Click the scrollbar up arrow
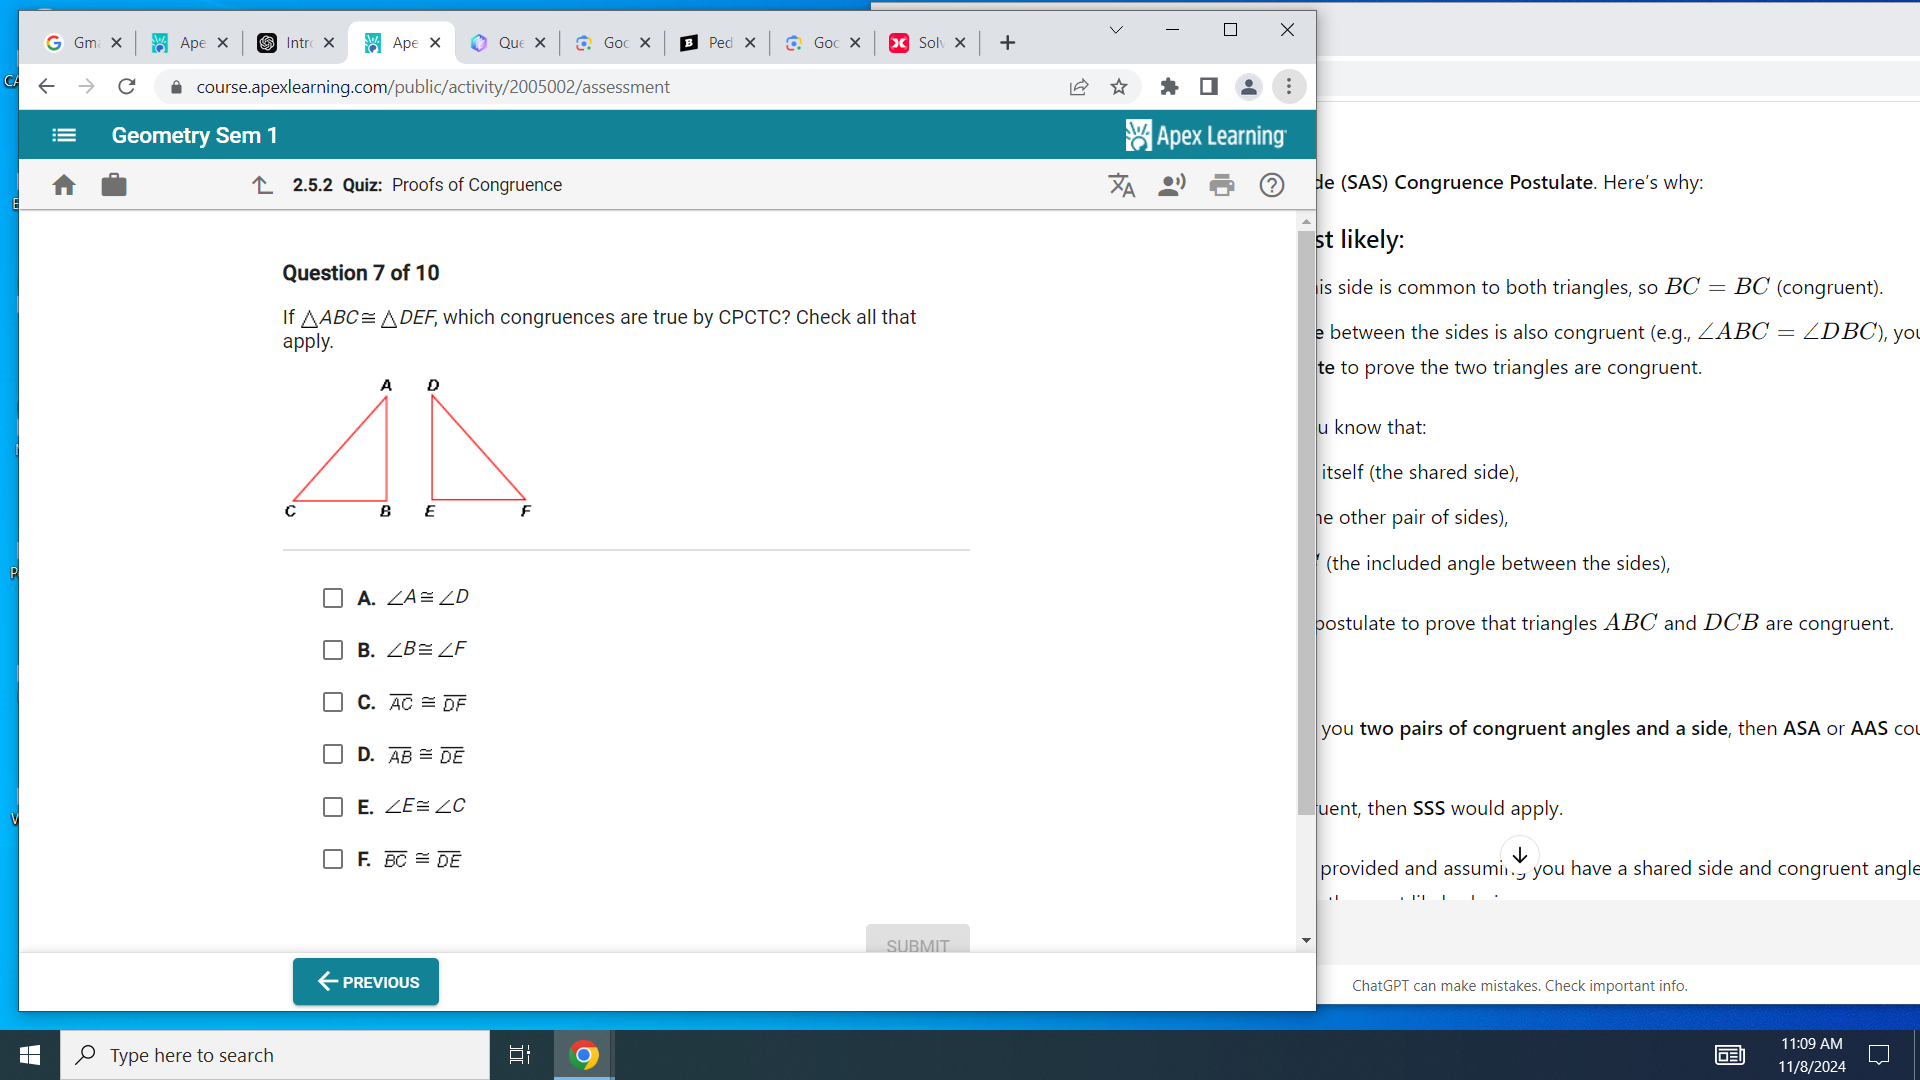 [1306, 222]
